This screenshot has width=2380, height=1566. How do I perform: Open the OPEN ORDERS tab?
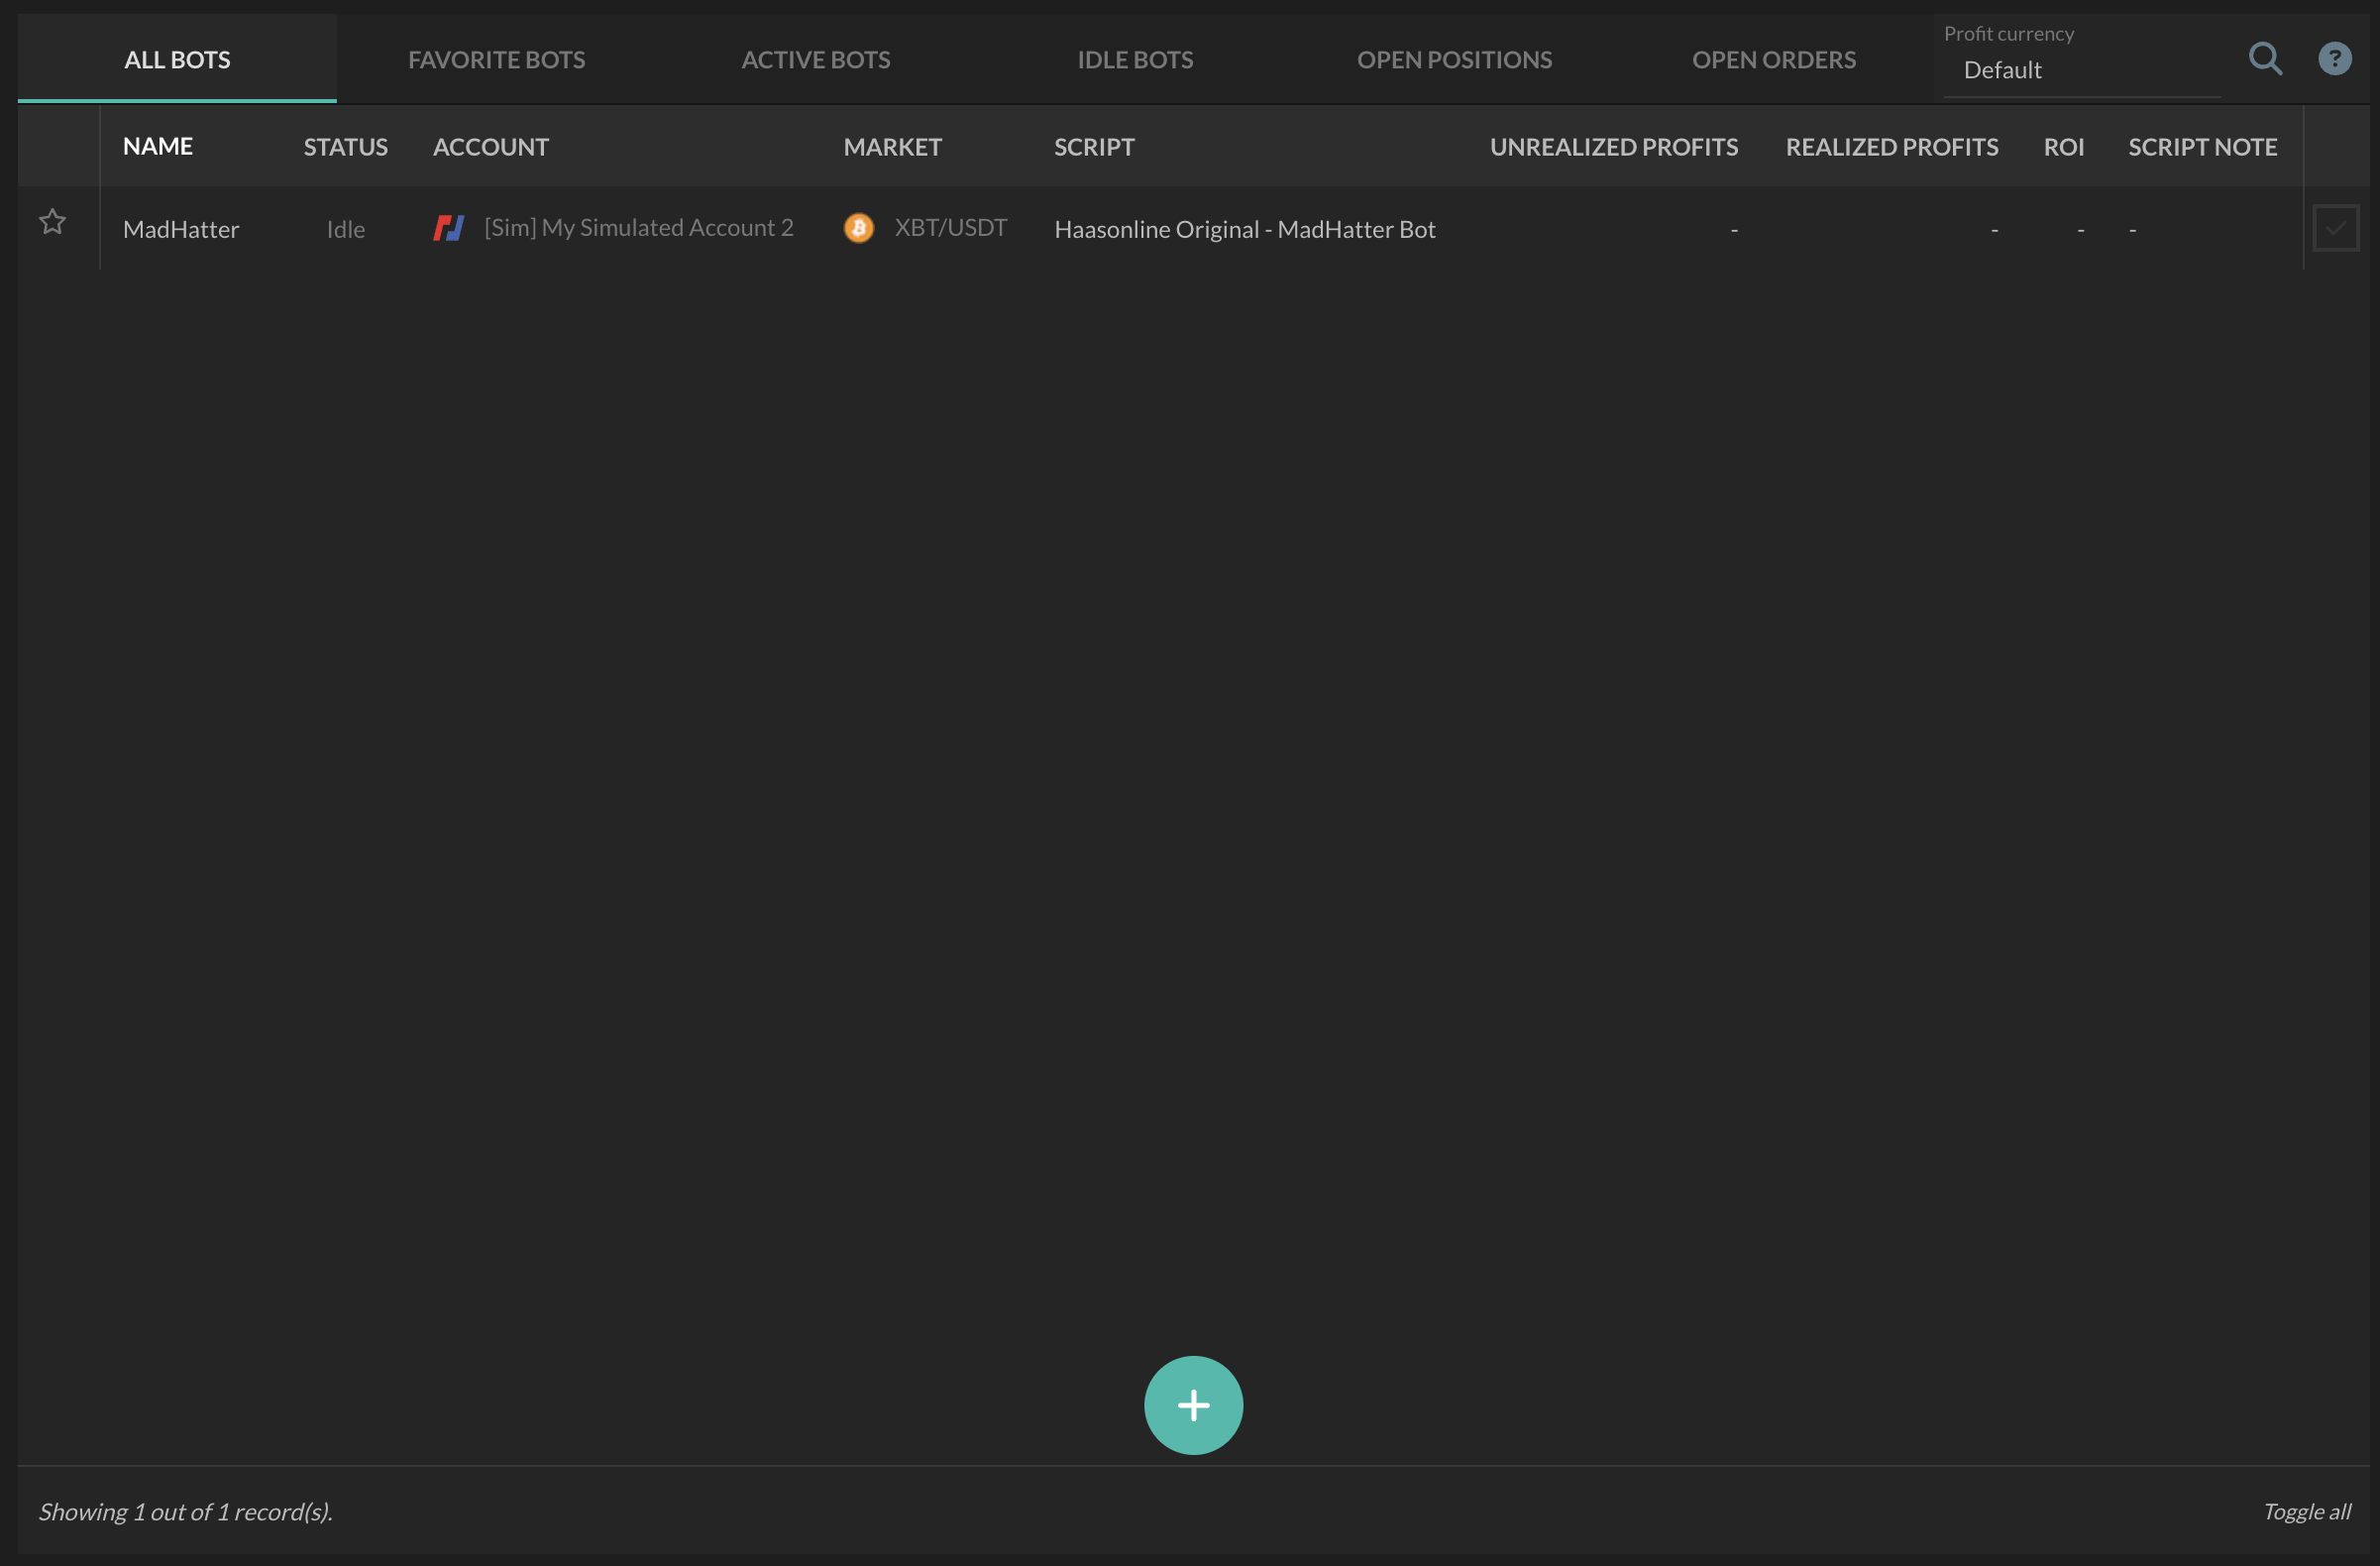(x=1773, y=59)
